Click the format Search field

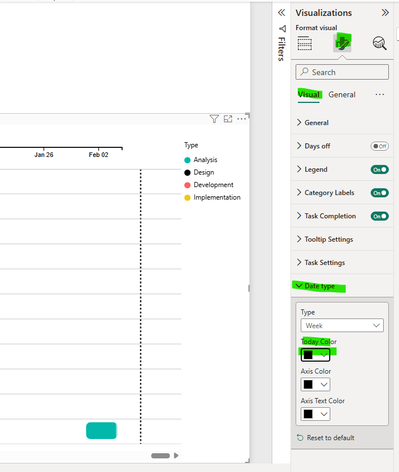(x=342, y=72)
